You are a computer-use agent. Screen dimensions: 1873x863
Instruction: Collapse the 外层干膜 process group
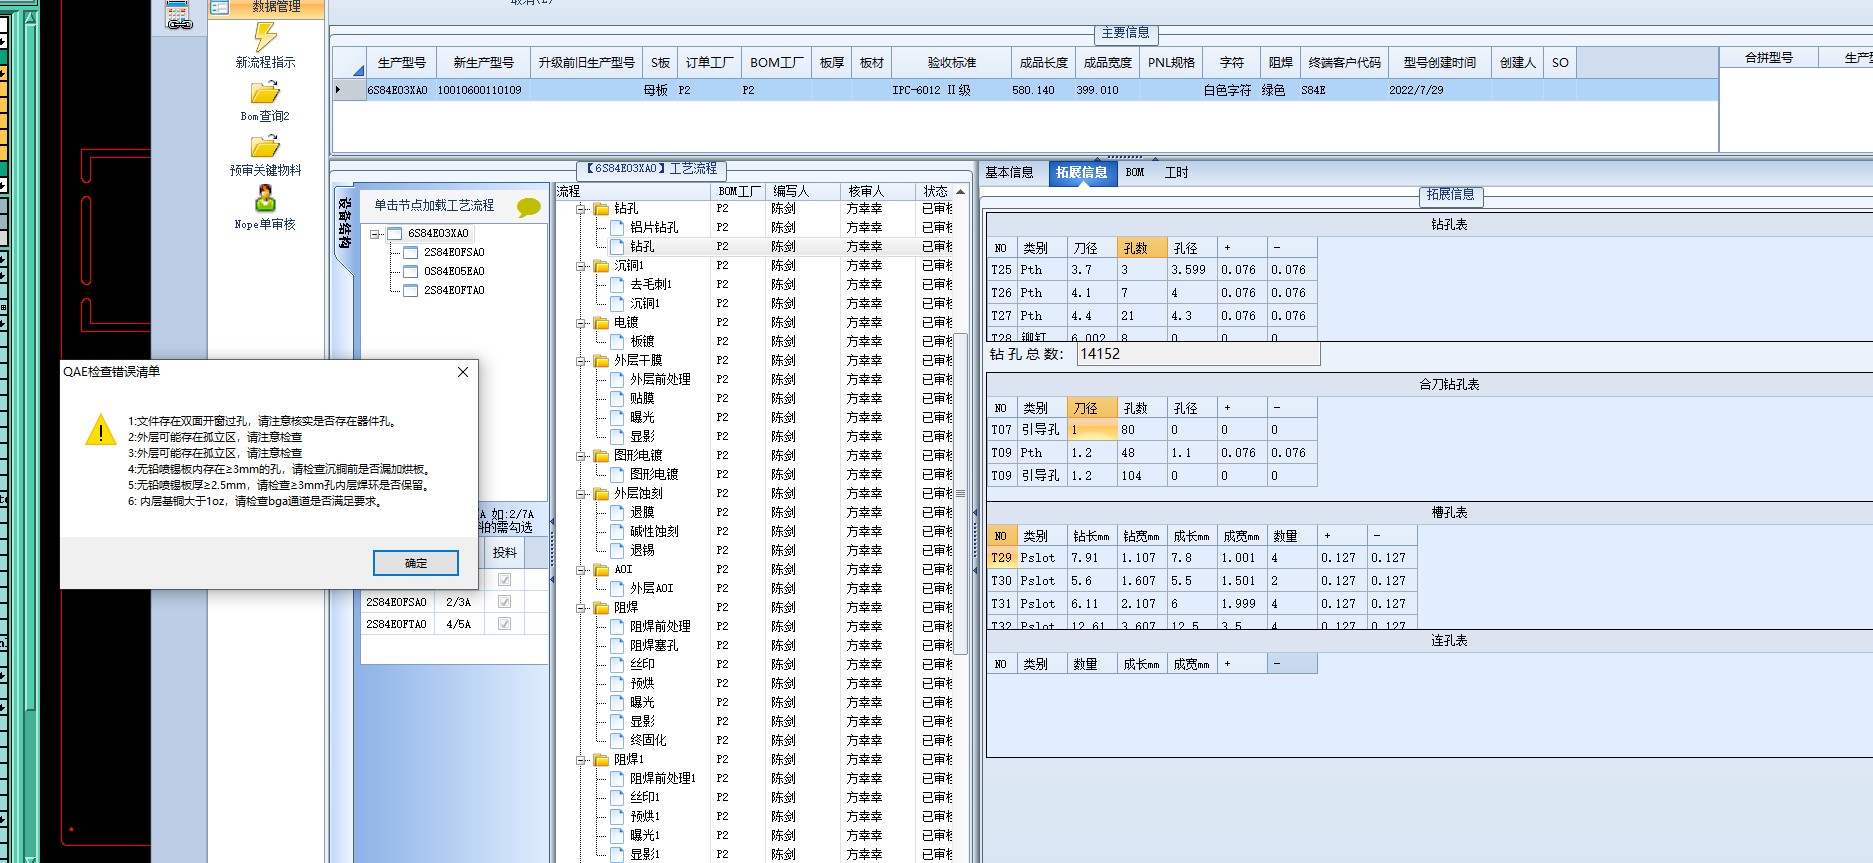point(581,361)
